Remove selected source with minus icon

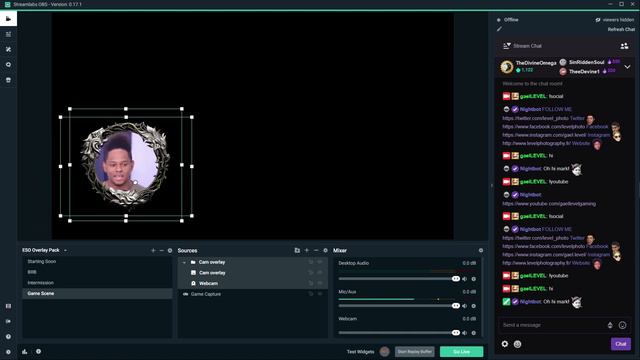pyautogui.click(x=316, y=250)
